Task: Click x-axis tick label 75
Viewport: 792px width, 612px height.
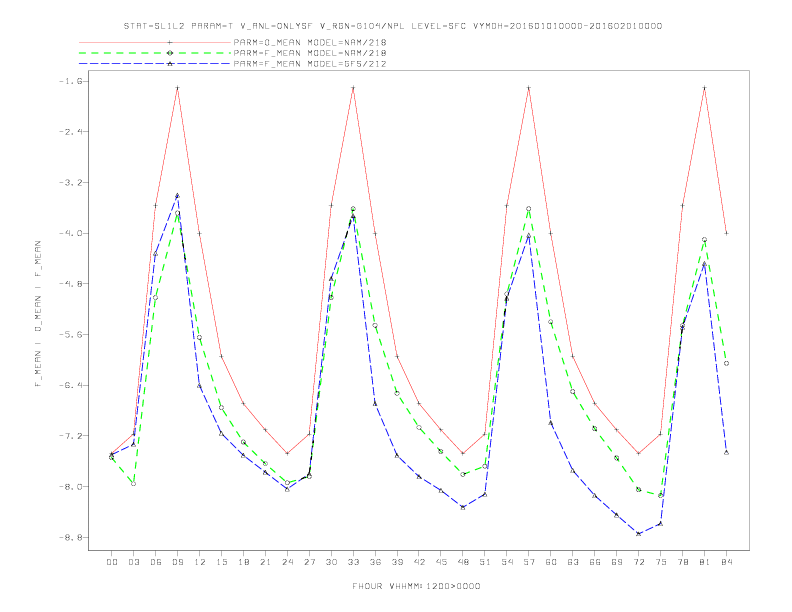Action: tap(661, 562)
